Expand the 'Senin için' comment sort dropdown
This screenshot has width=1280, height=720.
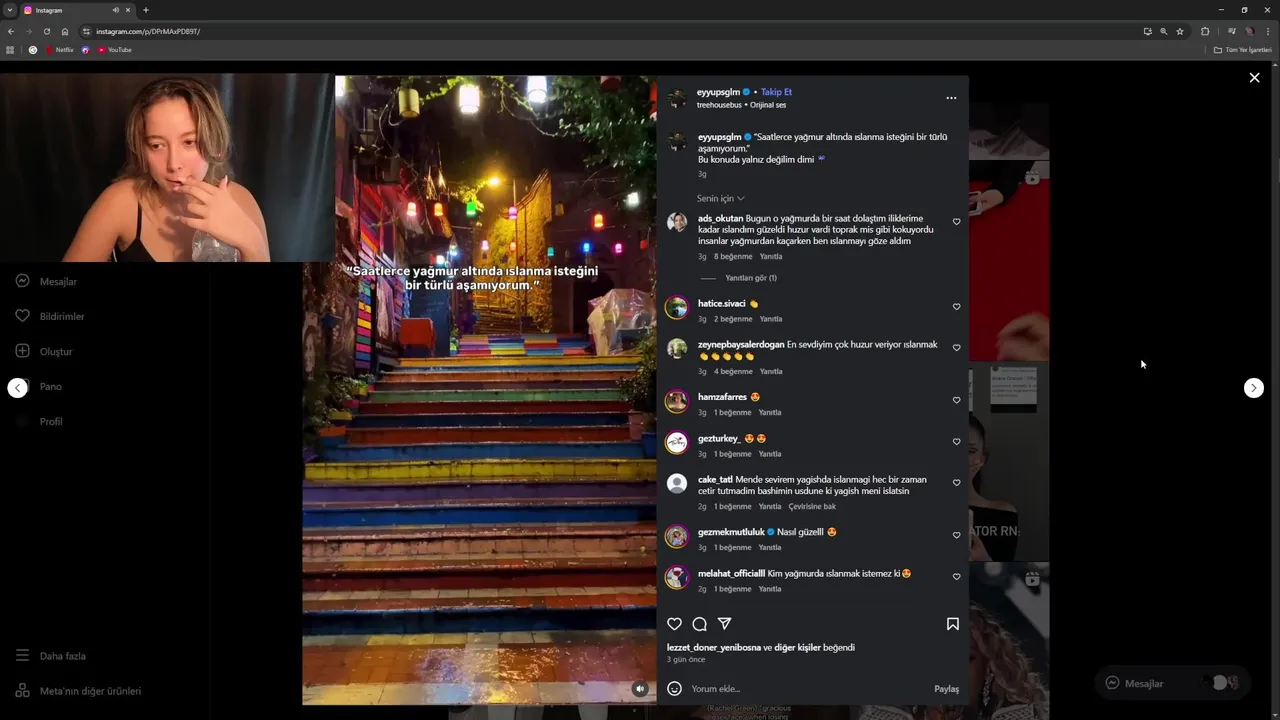pos(720,199)
